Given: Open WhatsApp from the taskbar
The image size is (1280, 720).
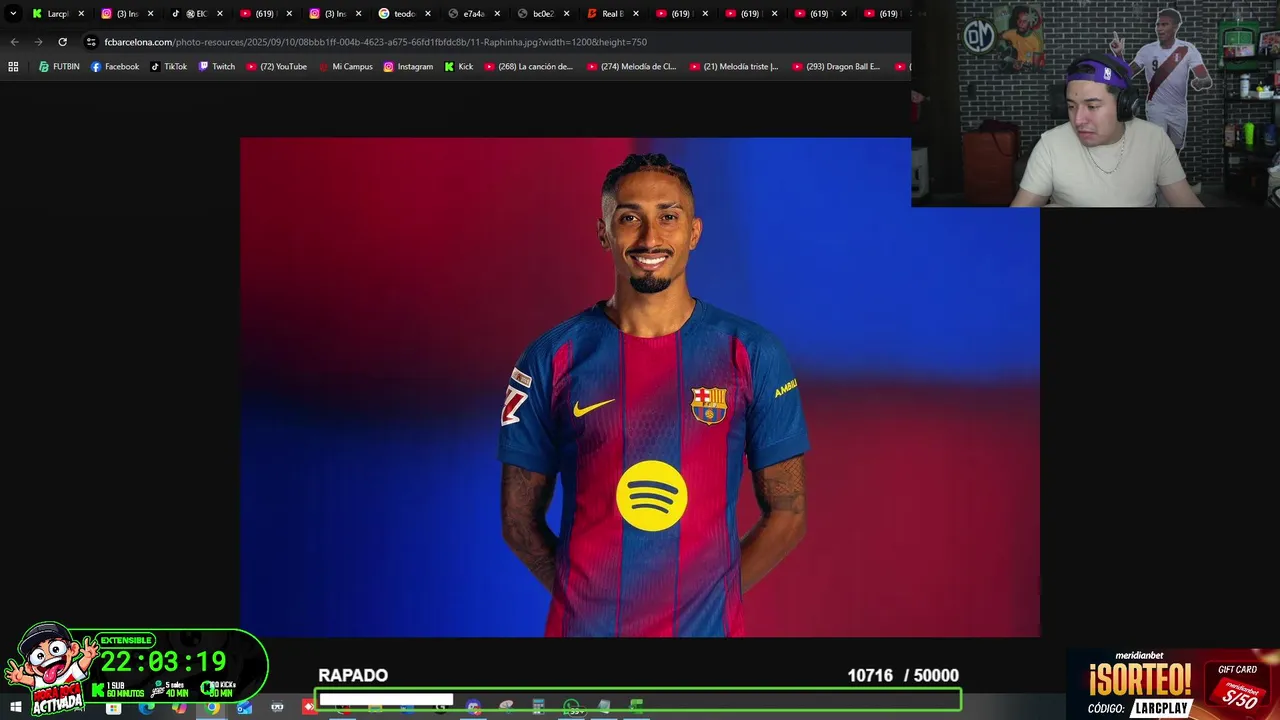Looking at the screenshot, I should coord(571,707).
